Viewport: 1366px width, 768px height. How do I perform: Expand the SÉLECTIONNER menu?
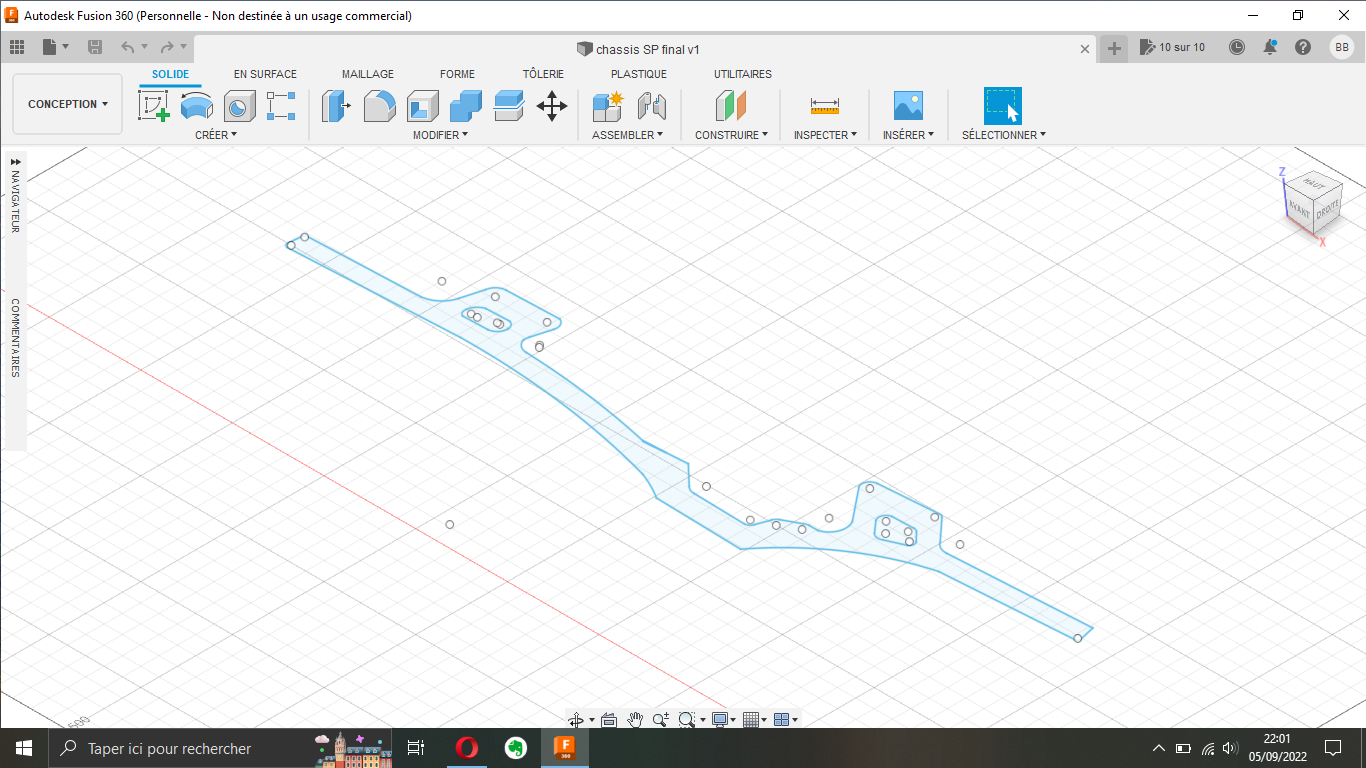tap(1004, 135)
